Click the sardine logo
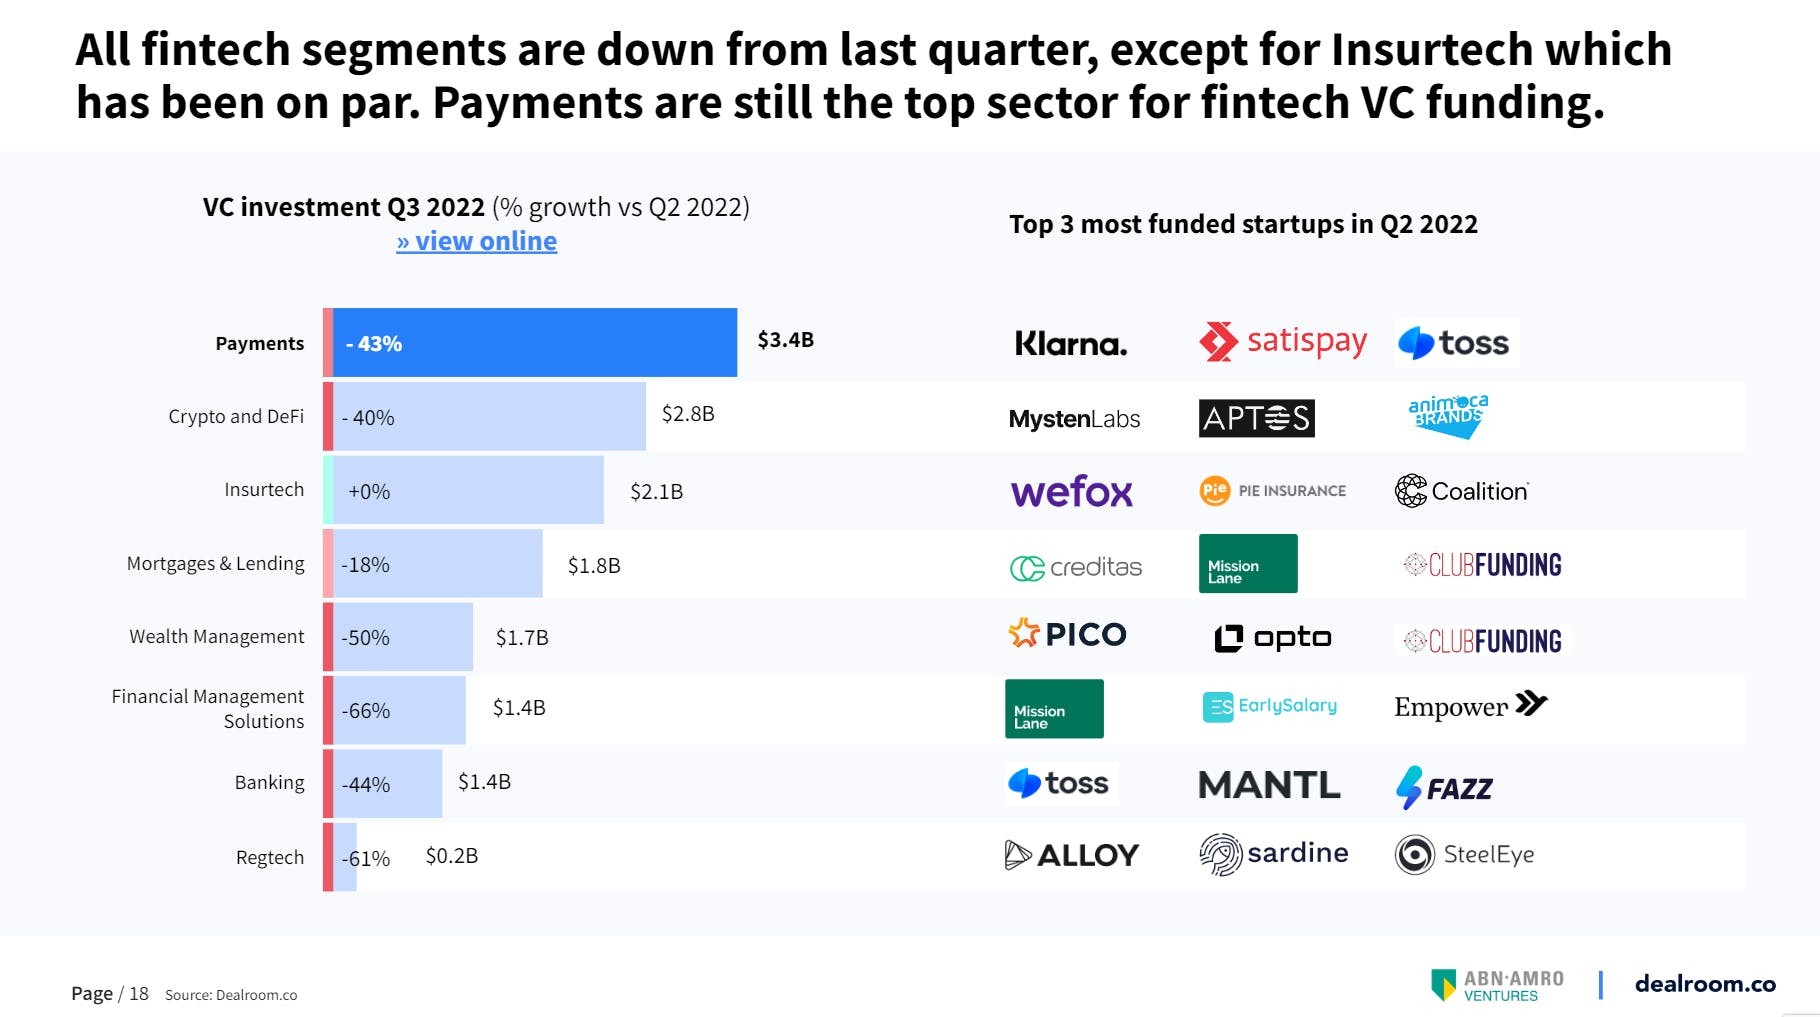Viewport: 1820px width, 1017px height. pyautogui.click(x=1273, y=854)
